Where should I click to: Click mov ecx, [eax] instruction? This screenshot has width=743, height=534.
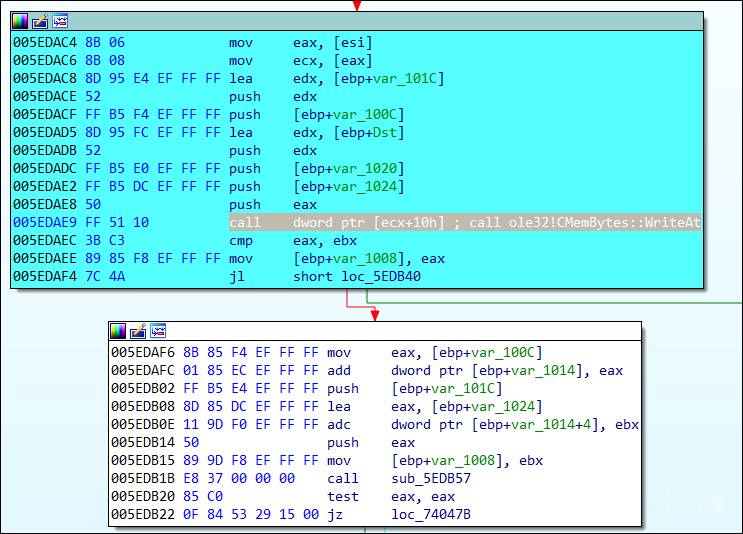(301, 61)
